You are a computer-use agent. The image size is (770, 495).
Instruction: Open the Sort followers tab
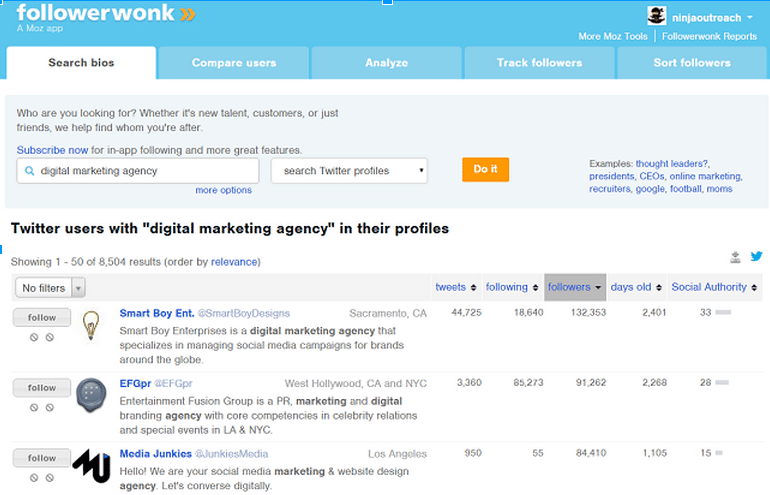[692, 63]
